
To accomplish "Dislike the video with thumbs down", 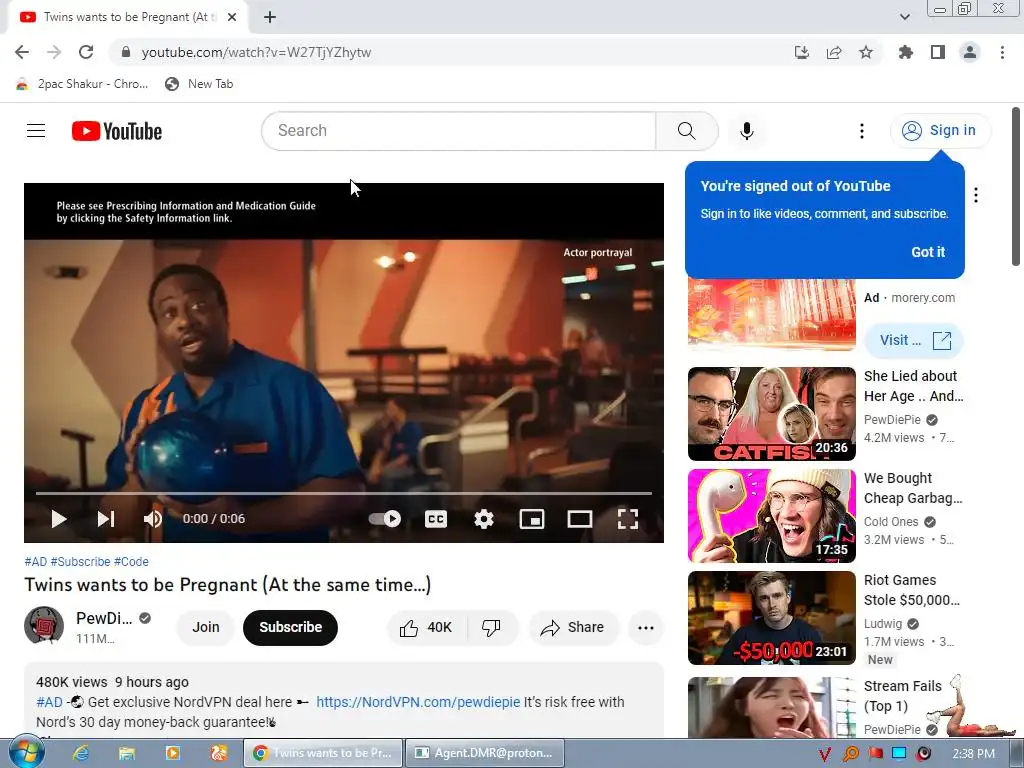I will [x=492, y=628].
